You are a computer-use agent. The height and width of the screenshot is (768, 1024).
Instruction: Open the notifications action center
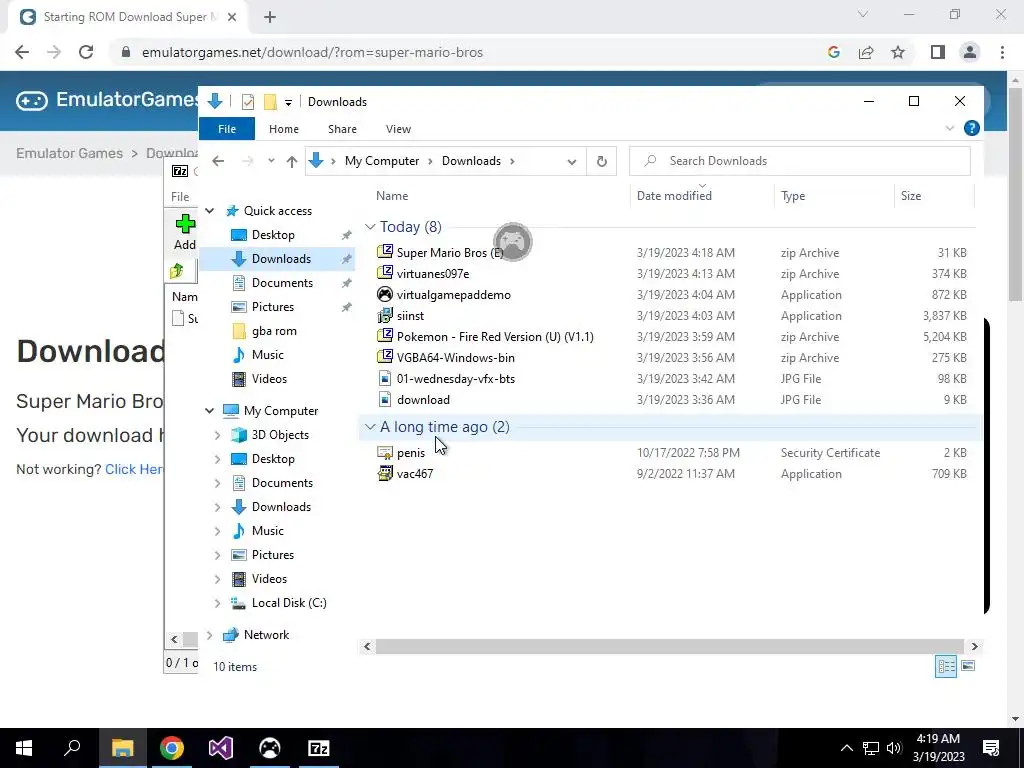[x=991, y=748]
